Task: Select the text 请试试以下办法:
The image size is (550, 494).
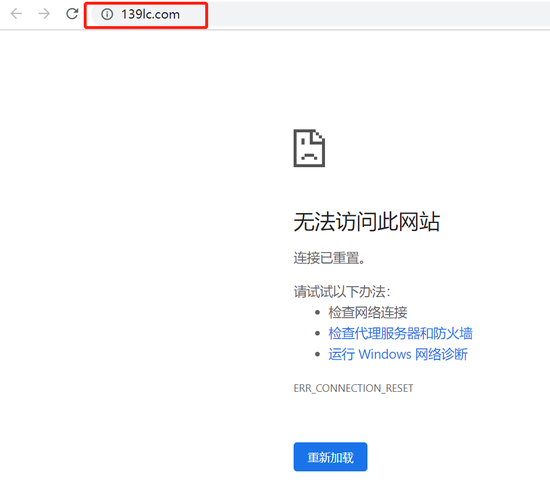Action: pos(342,292)
